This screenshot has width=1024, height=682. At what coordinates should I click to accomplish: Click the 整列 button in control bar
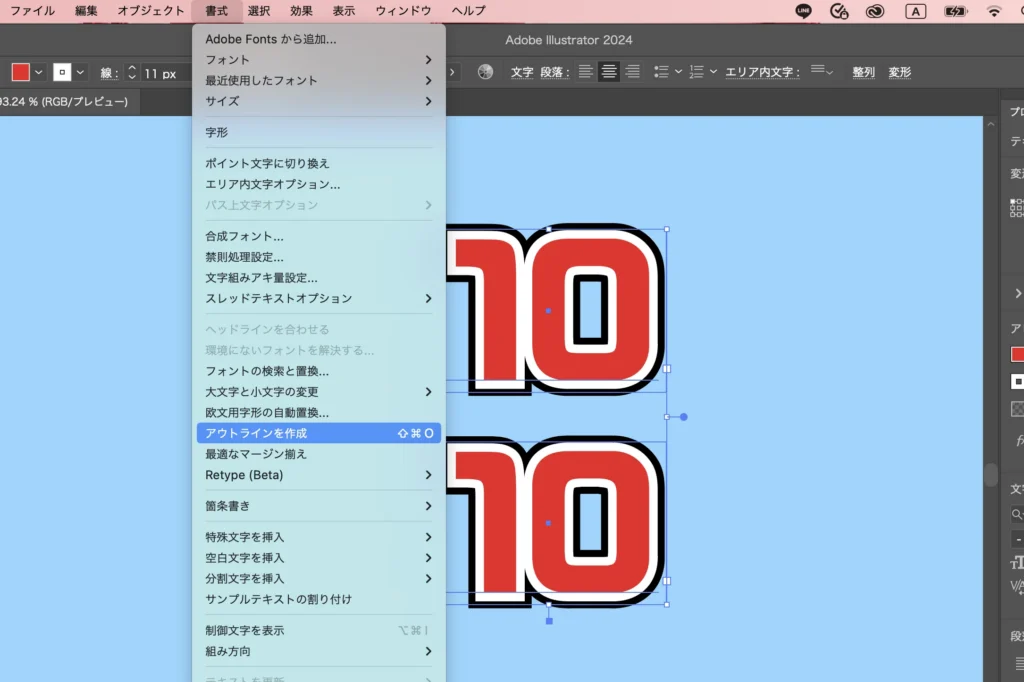tap(863, 72)
